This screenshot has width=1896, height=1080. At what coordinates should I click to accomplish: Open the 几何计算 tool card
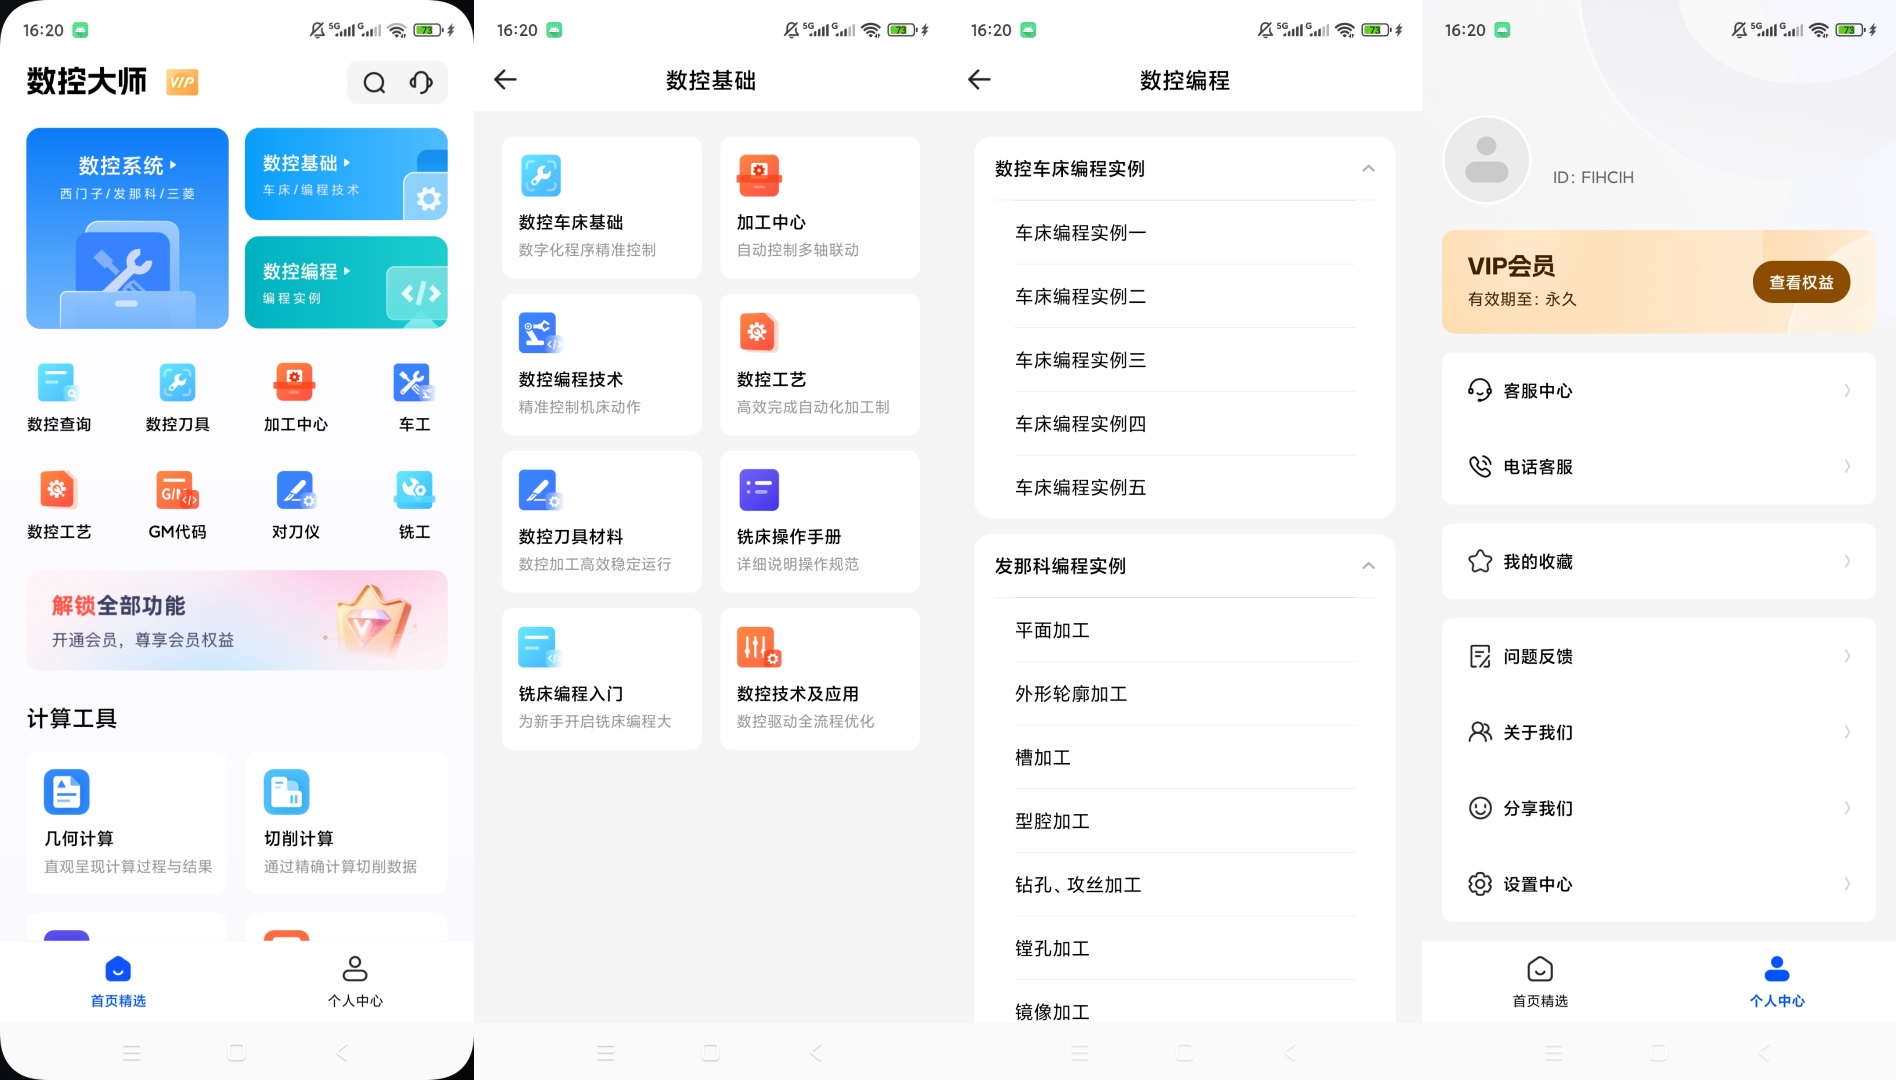[127, 822]
